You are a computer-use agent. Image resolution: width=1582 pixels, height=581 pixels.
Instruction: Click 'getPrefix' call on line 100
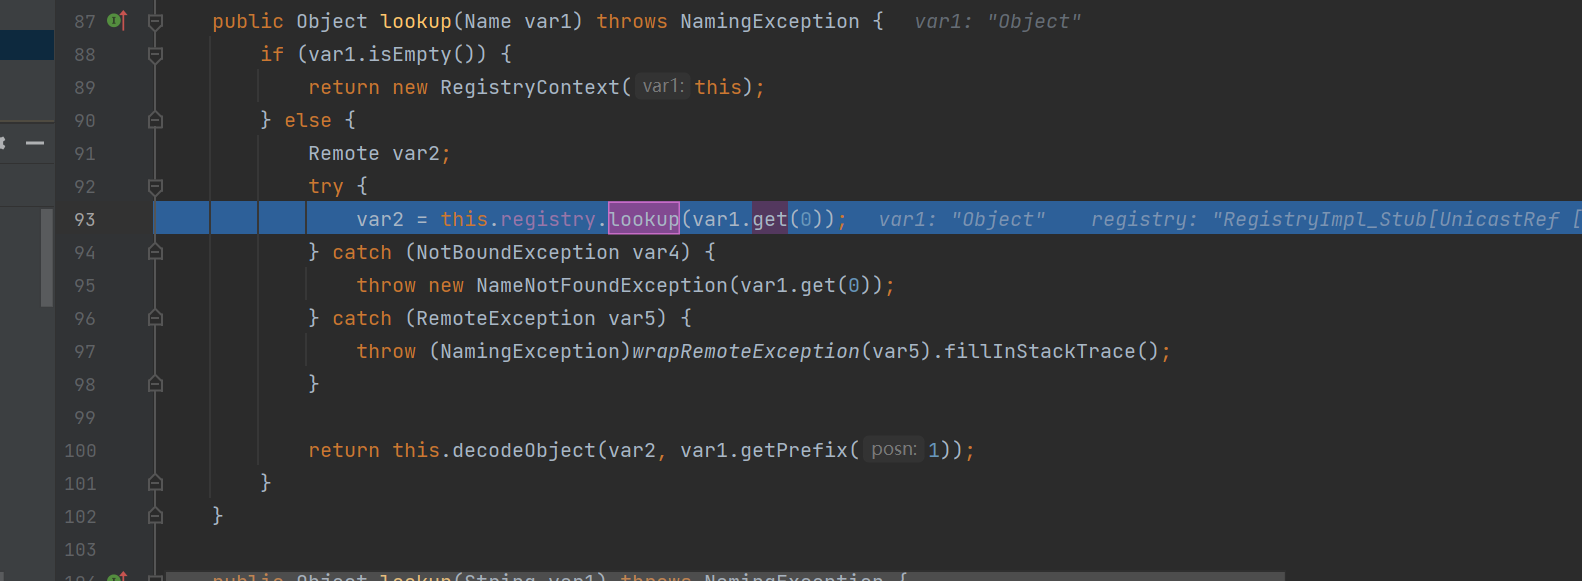(x=794, y=450)
